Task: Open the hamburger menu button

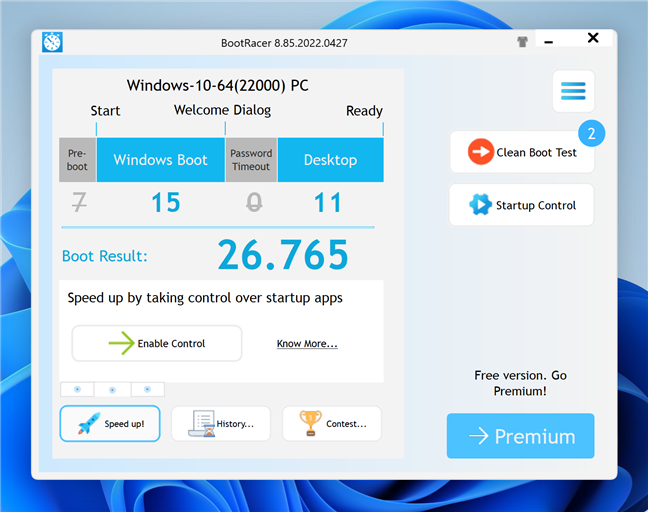Action: pos(573,91)
